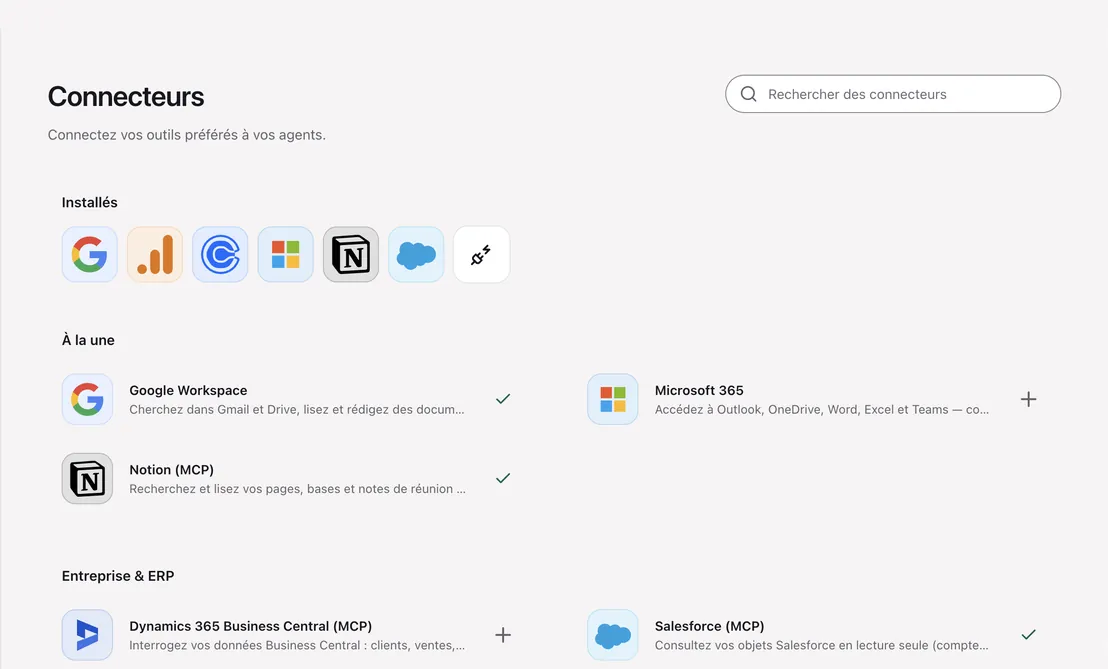The height and width of the screenshot is (669, 1108).
Task: Open installed orange analytics bar-chart connector icon
Action: pos(155,254)
